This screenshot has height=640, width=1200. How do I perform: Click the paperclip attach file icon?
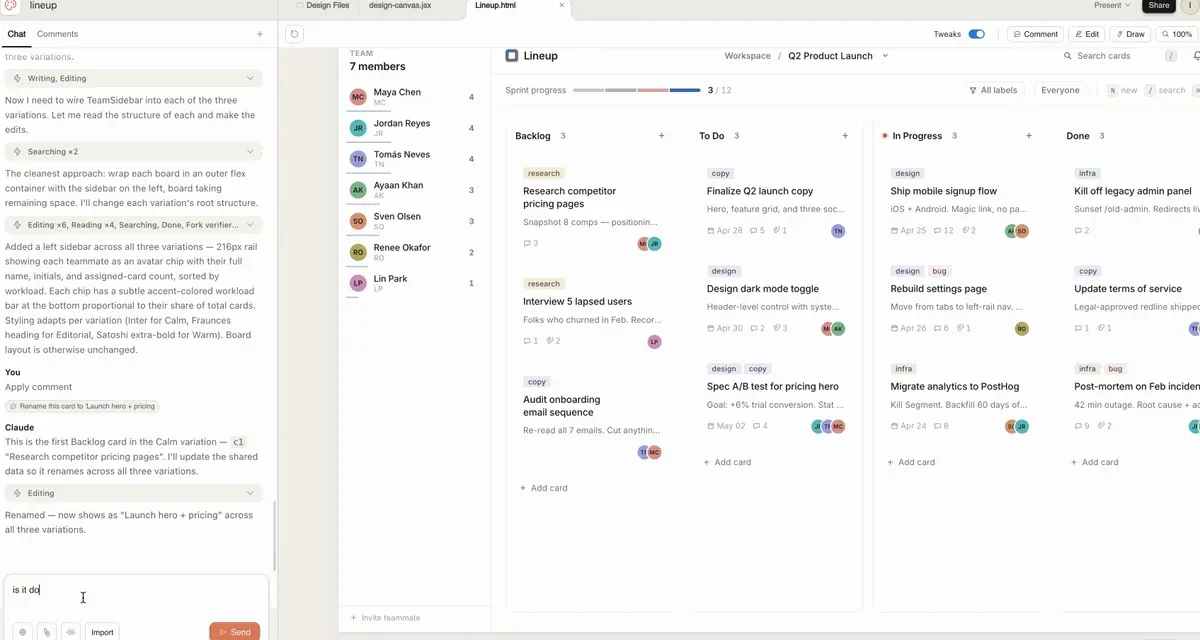pyautogui.click(x=46, y=632)
